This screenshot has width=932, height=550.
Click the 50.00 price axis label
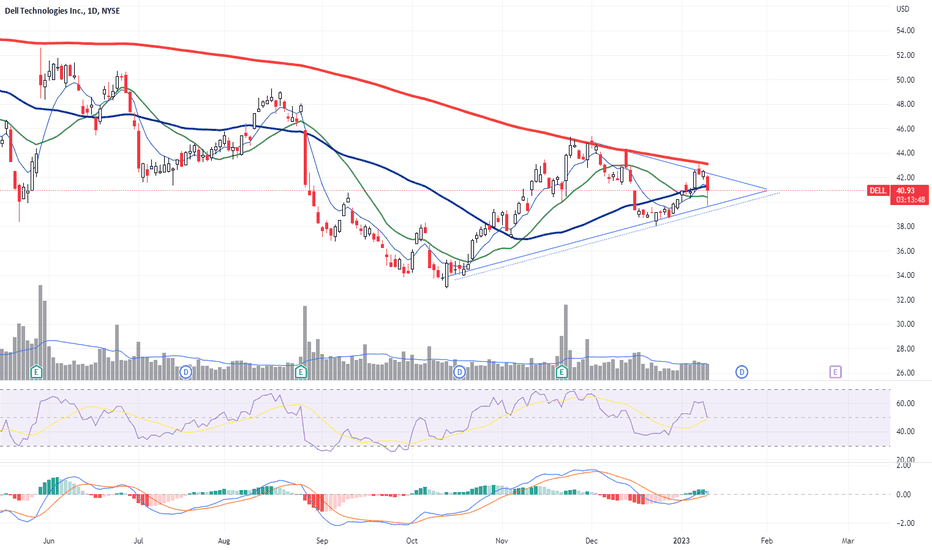(x=905, y=80)
